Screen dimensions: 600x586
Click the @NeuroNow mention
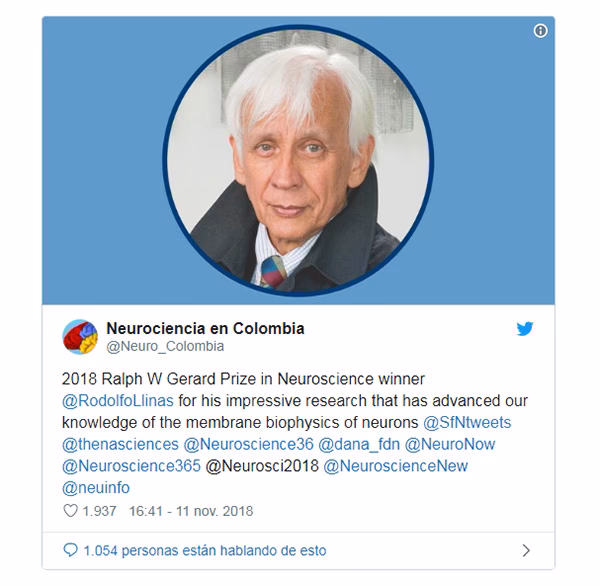pos(450,444)
